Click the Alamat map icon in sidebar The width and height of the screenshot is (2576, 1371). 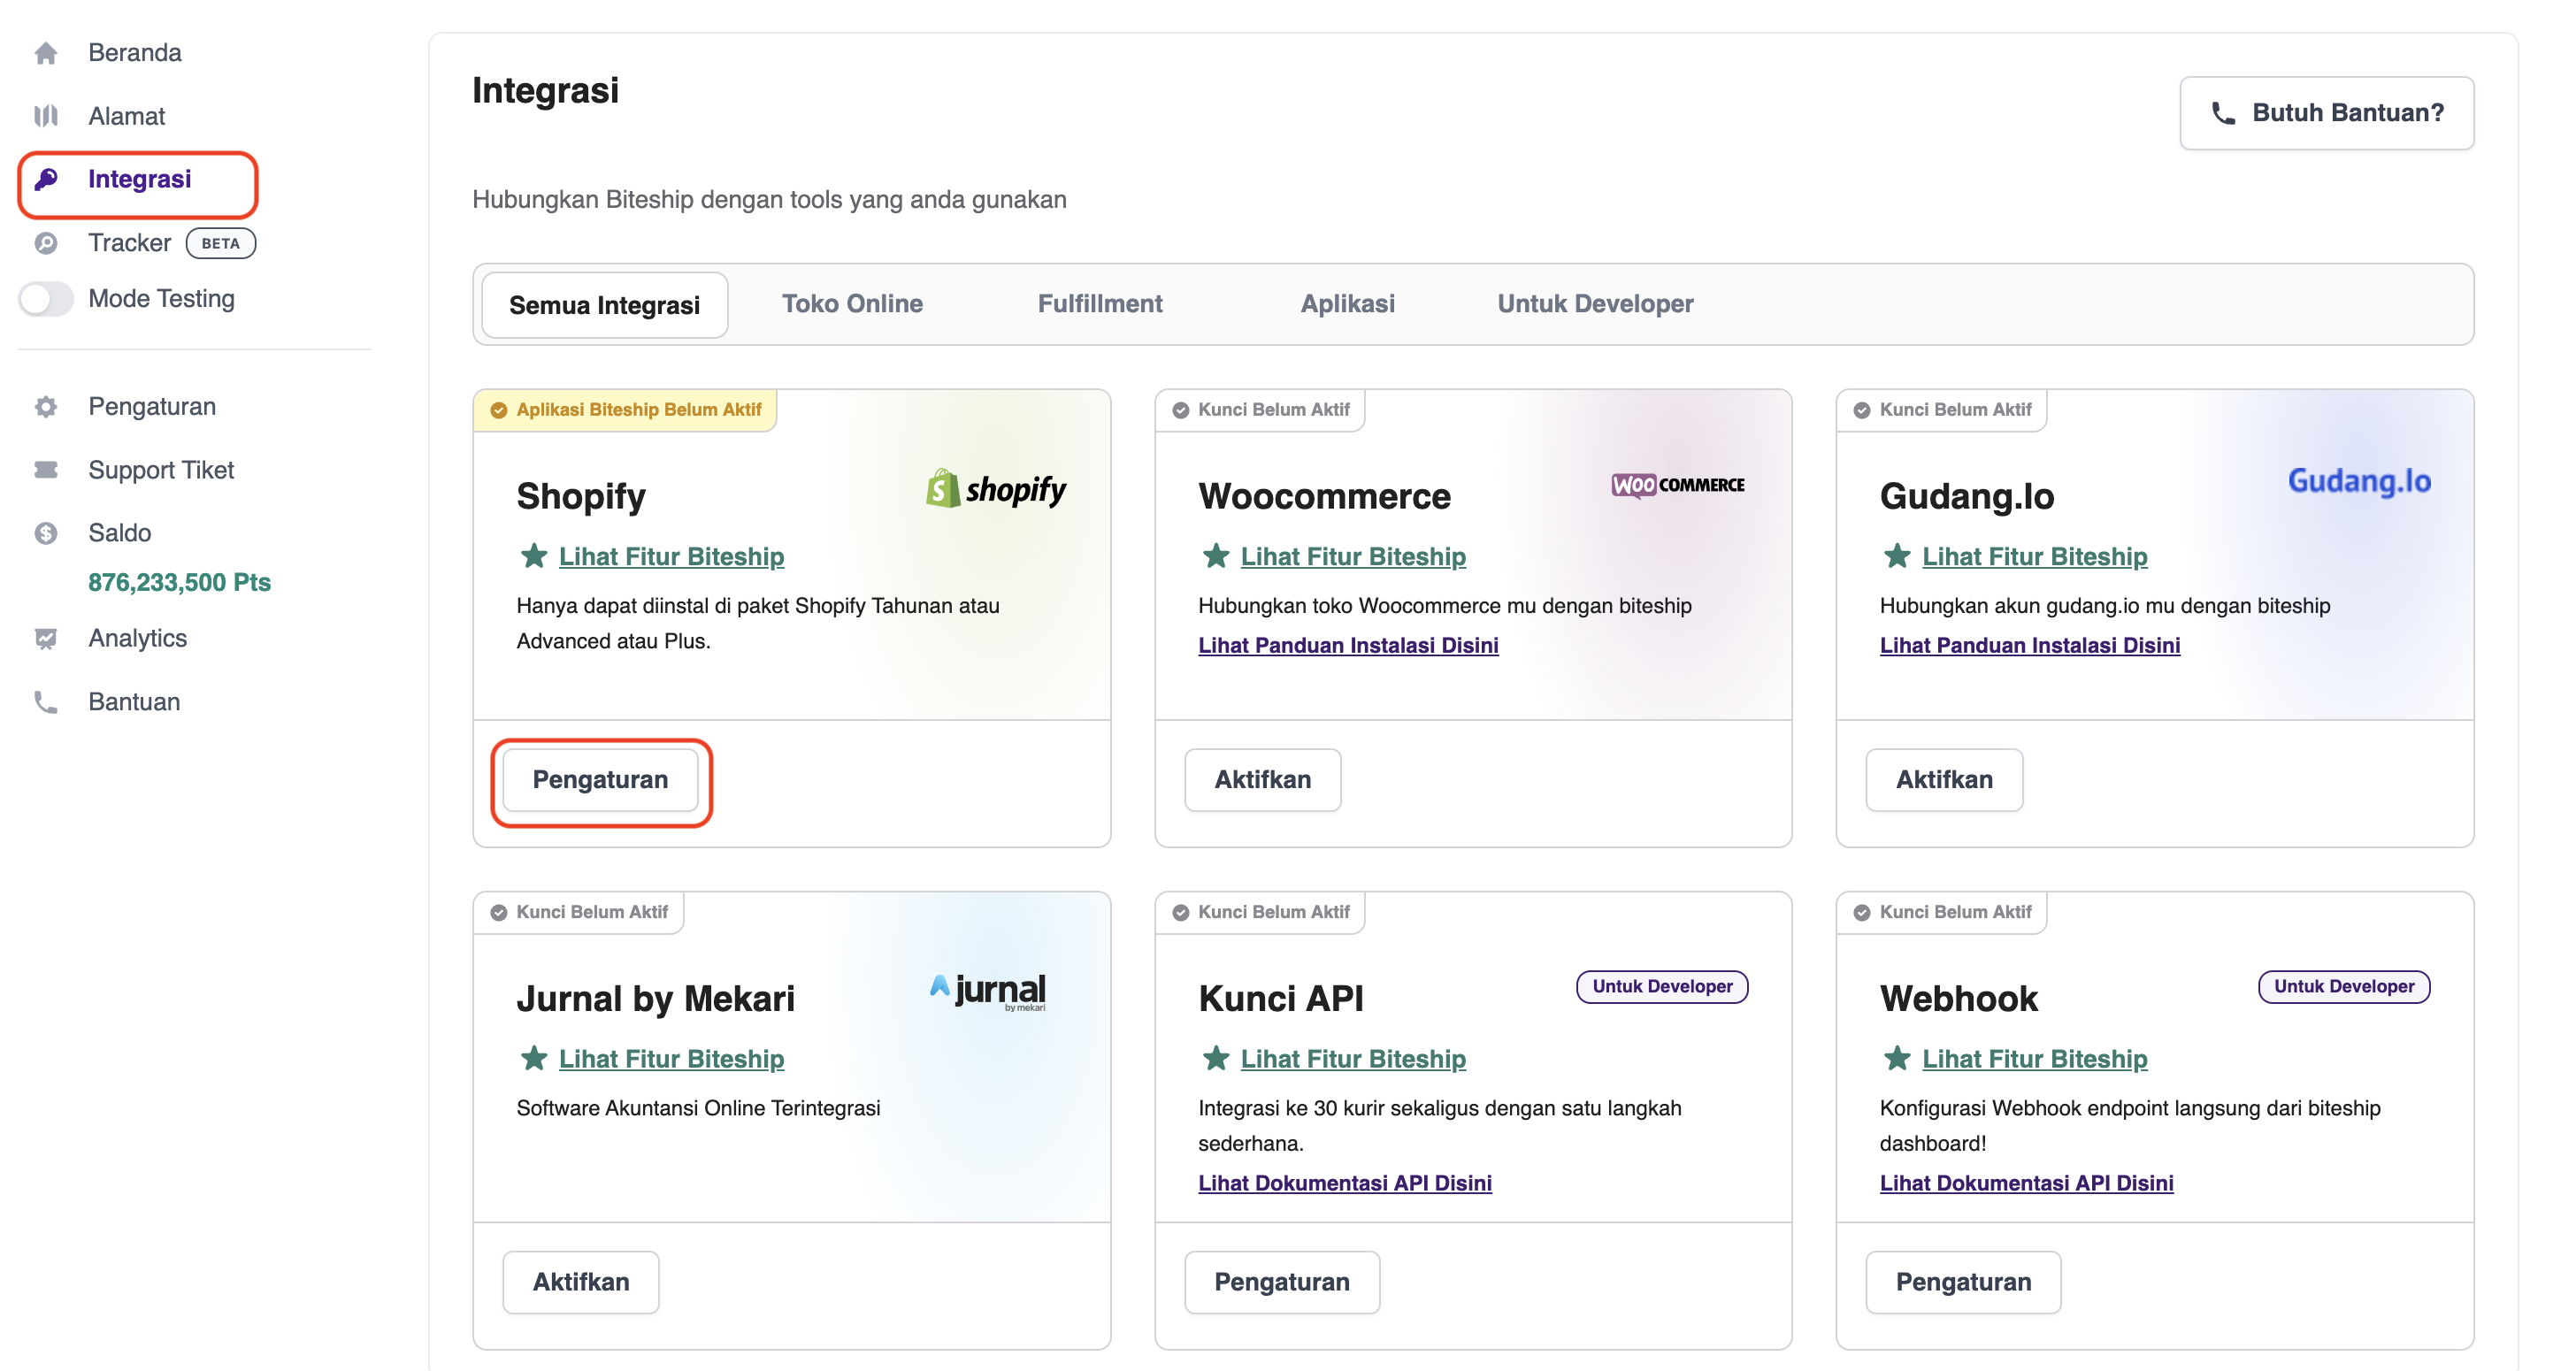46,116
